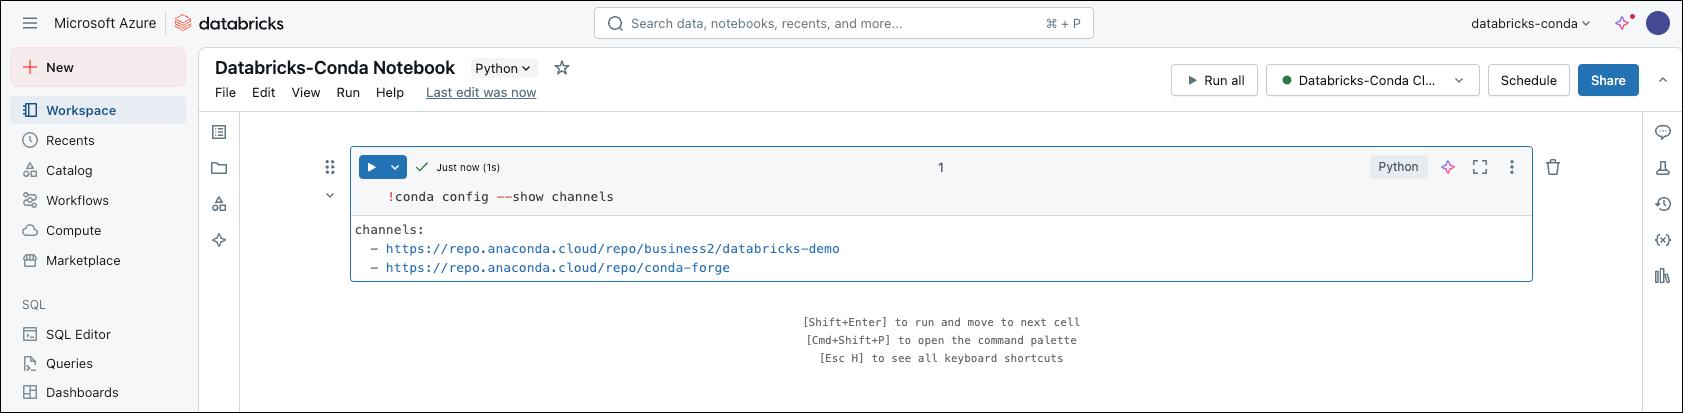Delete the cell with trash icon
The image size is (1683, 413).
tap(1553, 167)
